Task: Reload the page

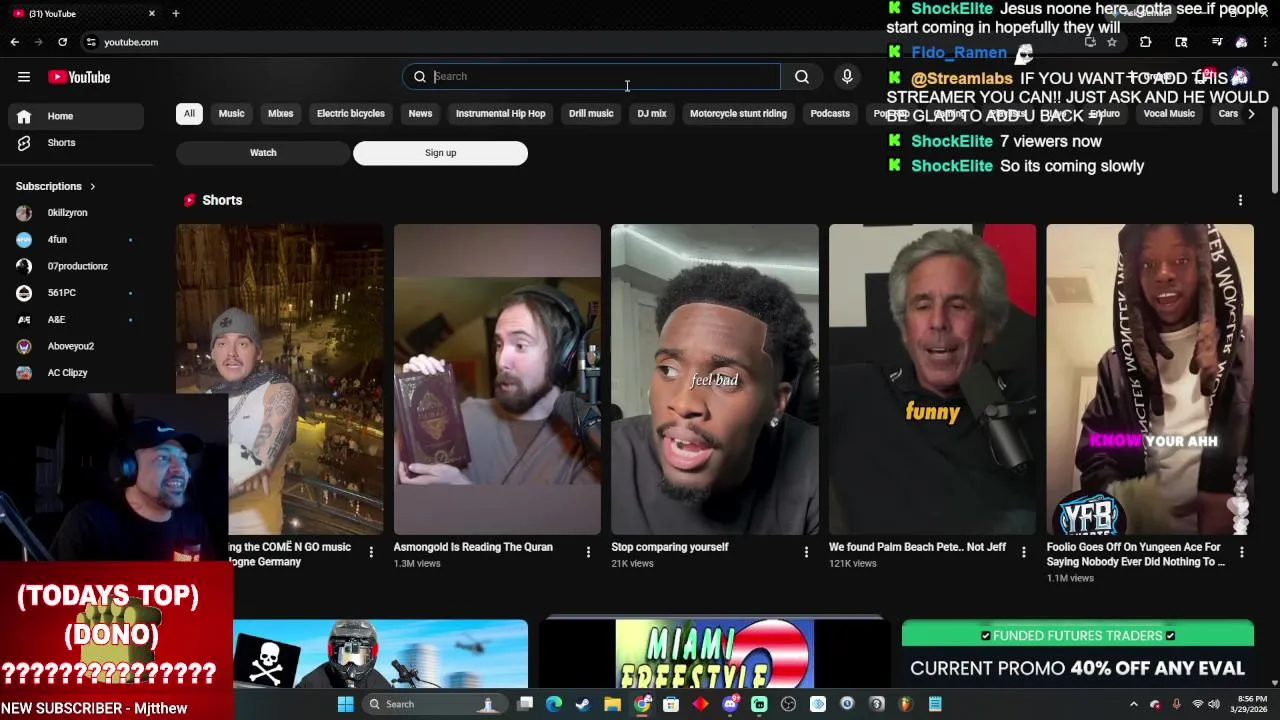Action: coord(62,42)
